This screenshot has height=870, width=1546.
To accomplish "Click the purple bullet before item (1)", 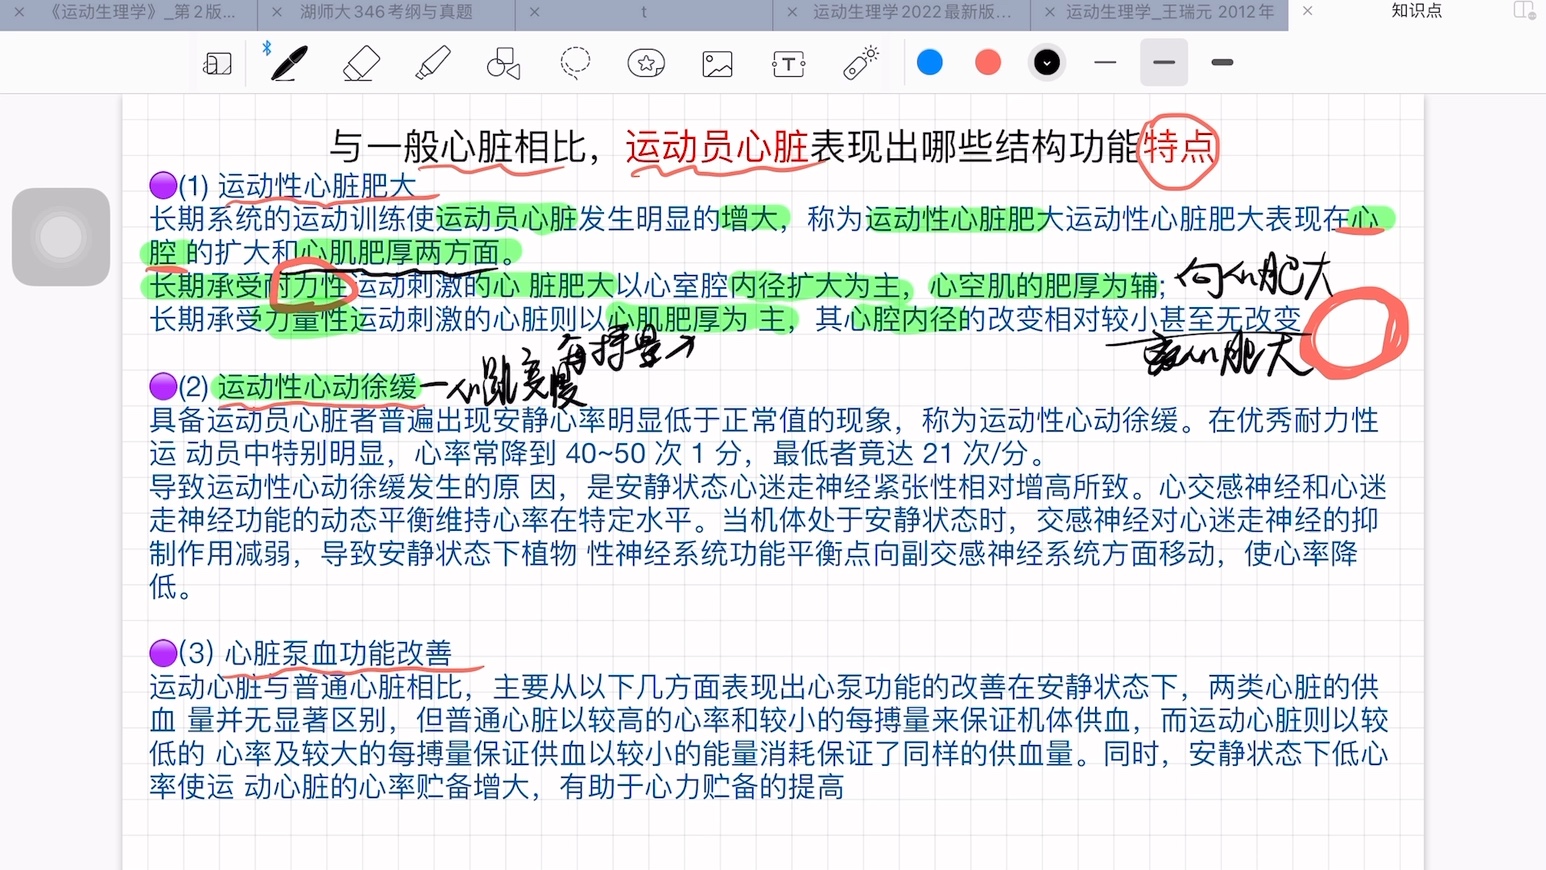I will click(x=163, y=185).
